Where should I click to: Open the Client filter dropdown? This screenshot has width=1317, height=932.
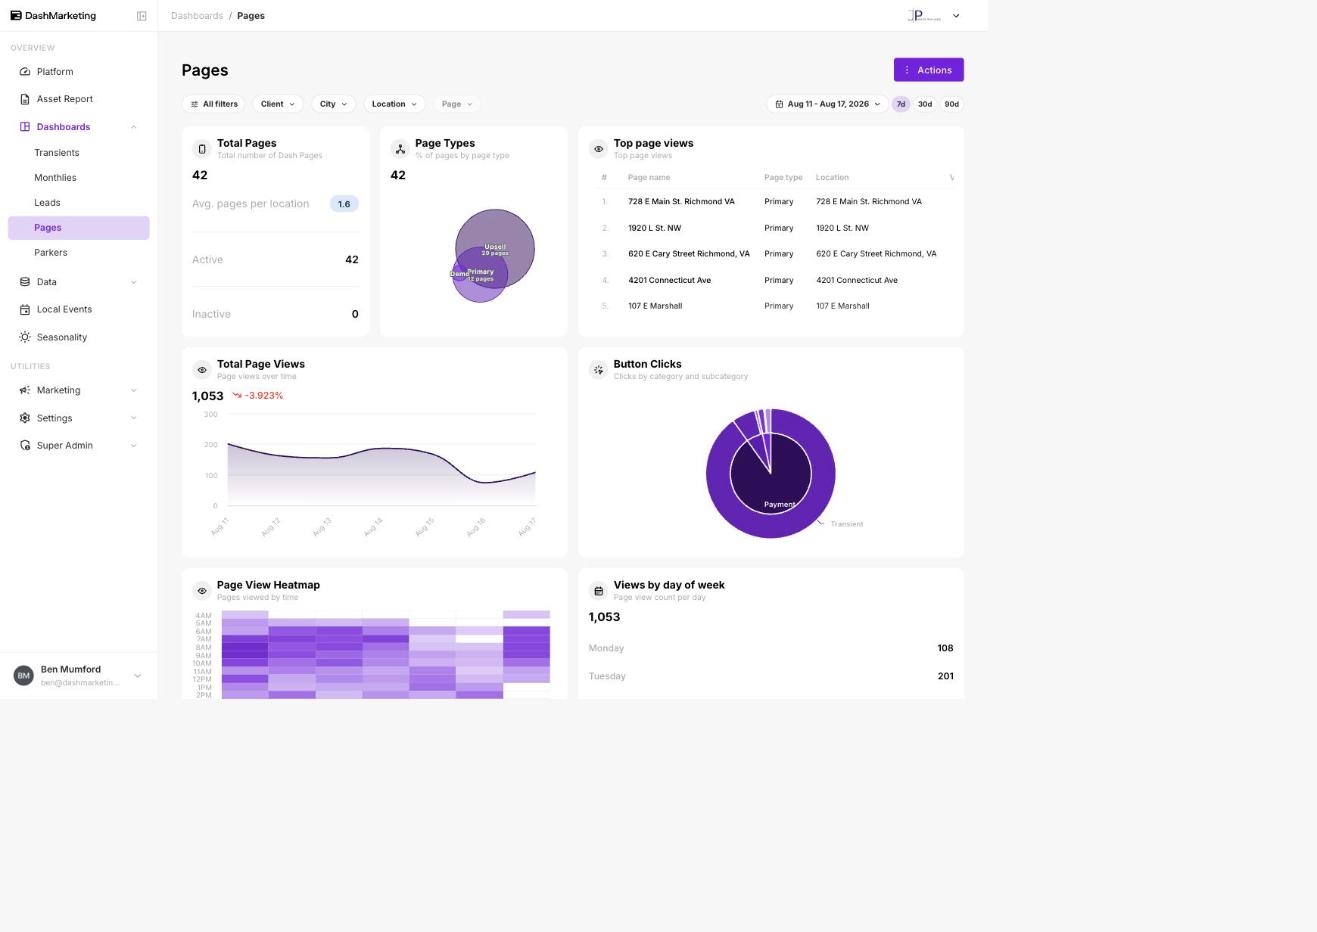point(278,104)
